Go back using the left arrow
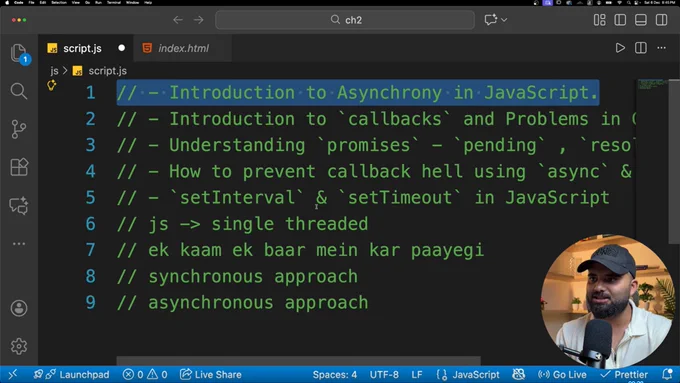 pyautogui.click(x=178, y=20)
